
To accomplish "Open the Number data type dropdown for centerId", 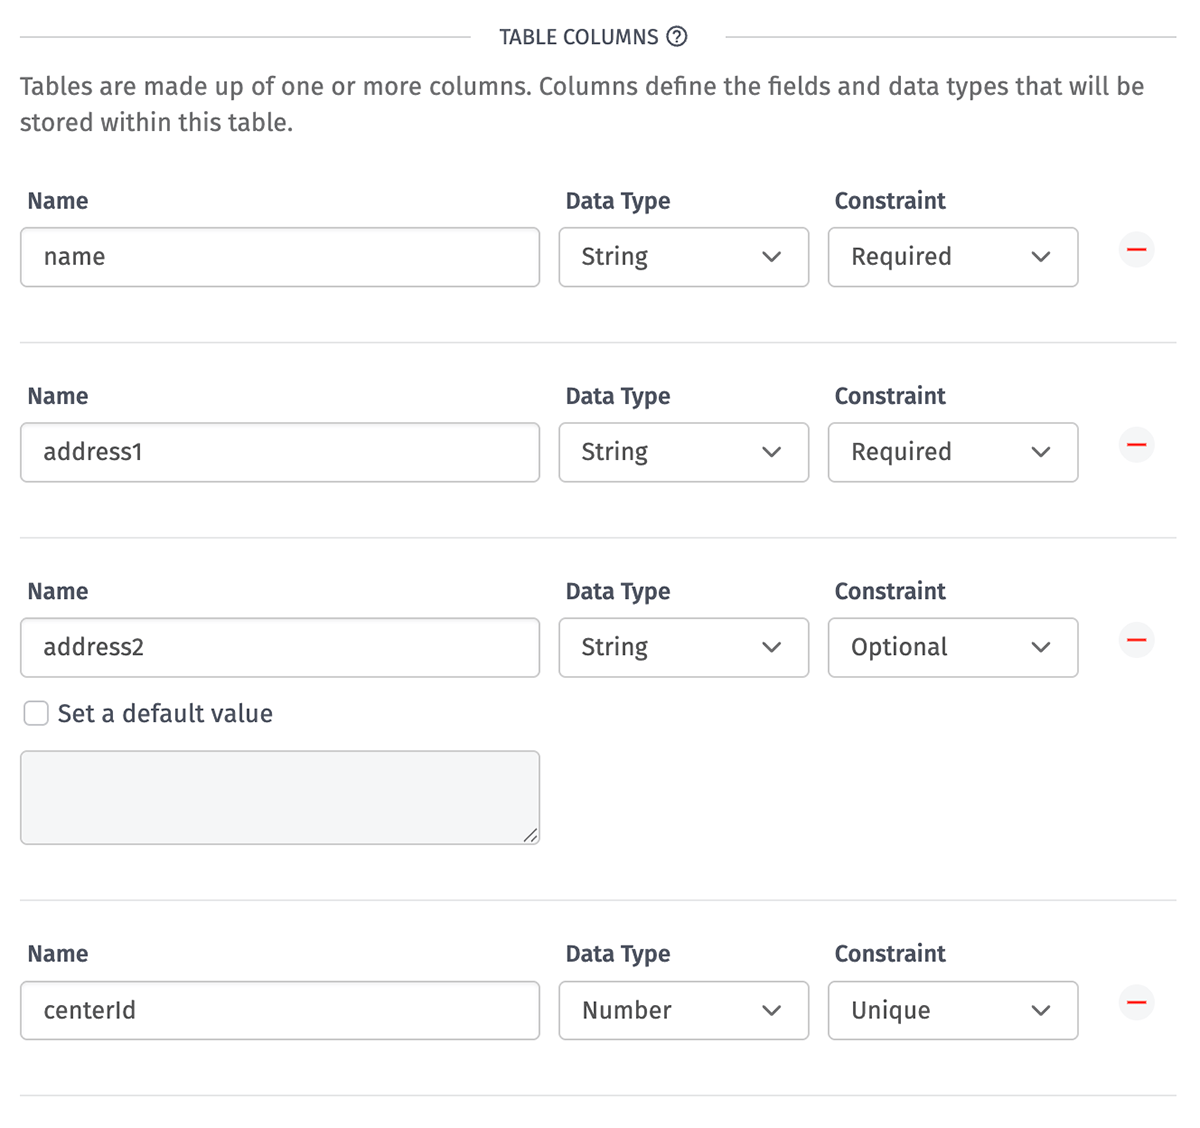I will tap(683, 1010).
